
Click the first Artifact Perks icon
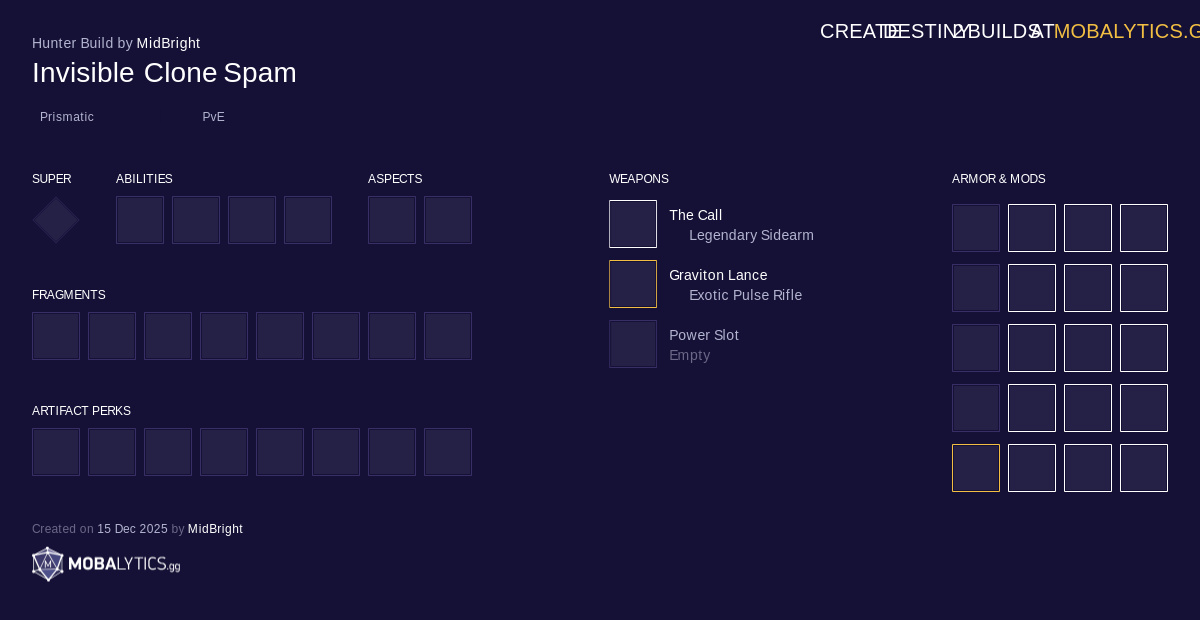(x=56, y=452)
